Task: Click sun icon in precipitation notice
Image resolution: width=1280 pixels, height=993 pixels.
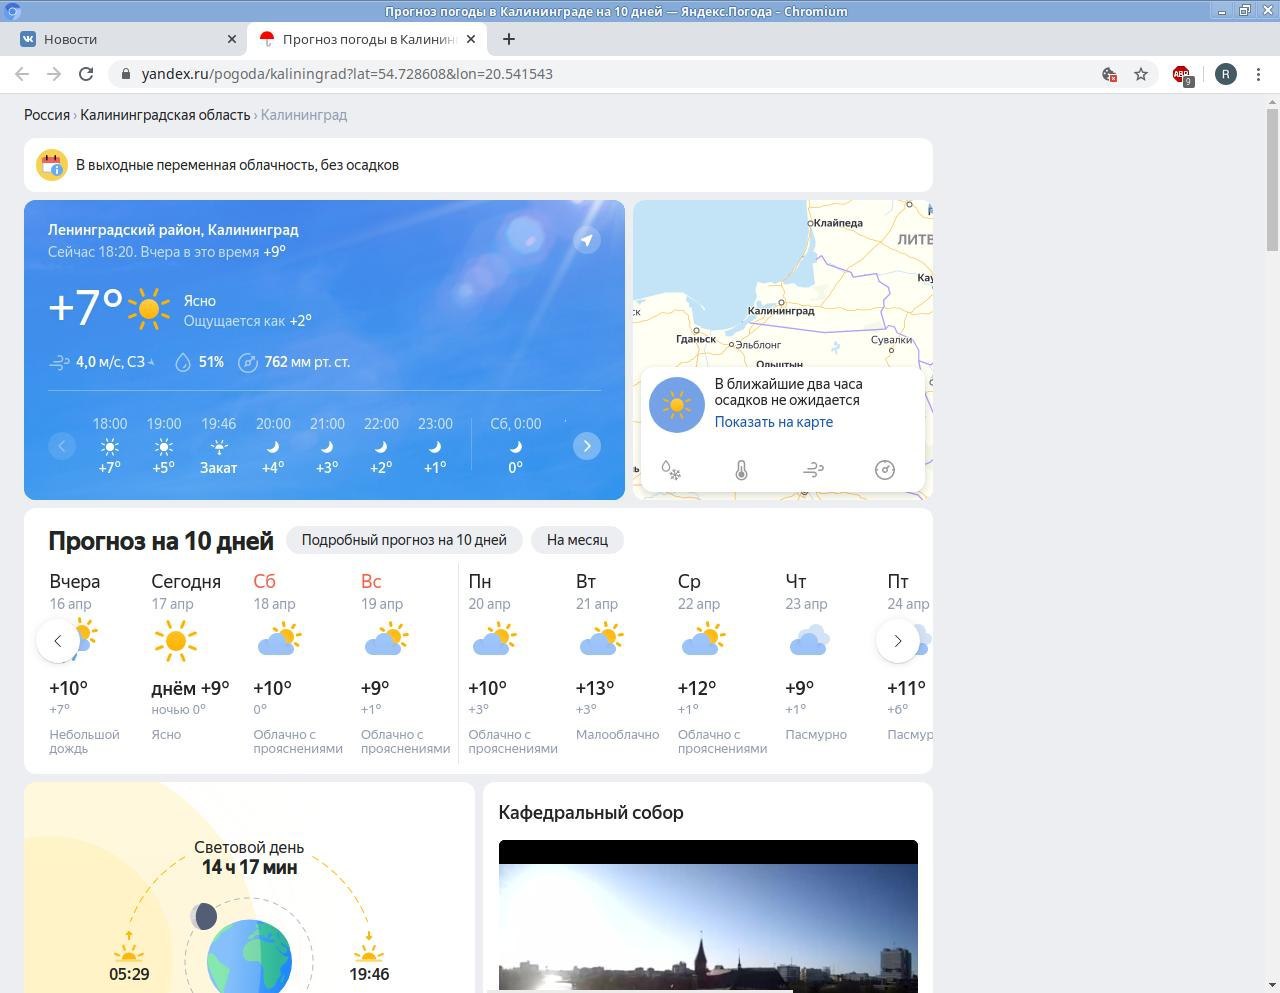Action: pyautogui.click(x=677, y=405)
